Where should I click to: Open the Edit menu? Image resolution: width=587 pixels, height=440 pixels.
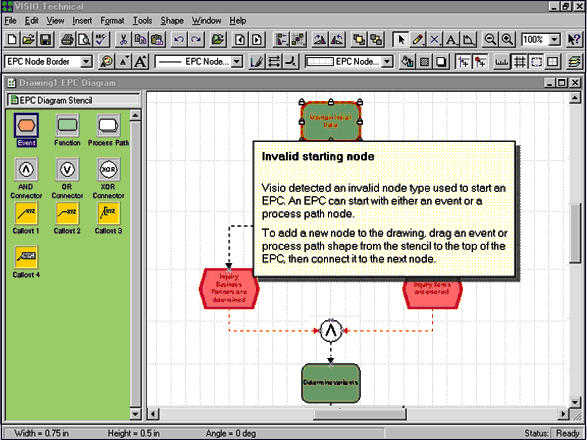click(32, 21)
